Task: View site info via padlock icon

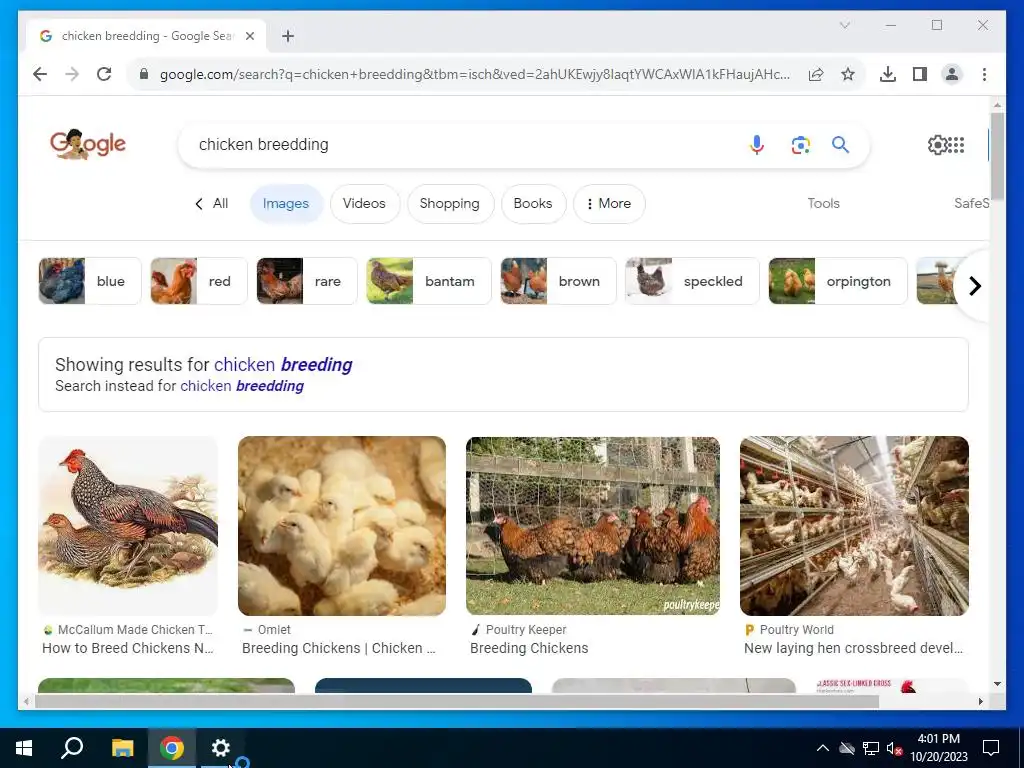Action: point(144,74)
